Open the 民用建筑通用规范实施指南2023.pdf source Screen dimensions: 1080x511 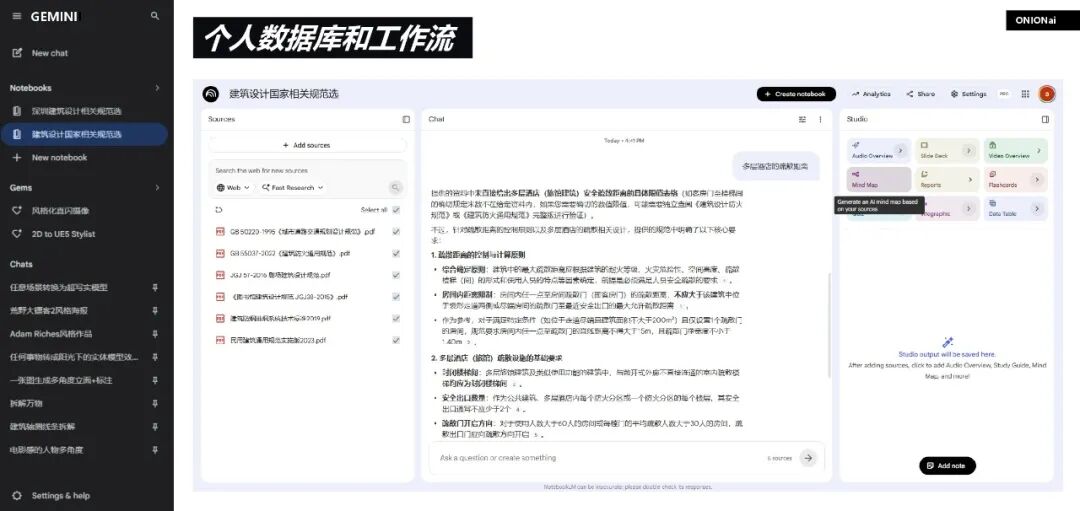(x=278, y=340)
